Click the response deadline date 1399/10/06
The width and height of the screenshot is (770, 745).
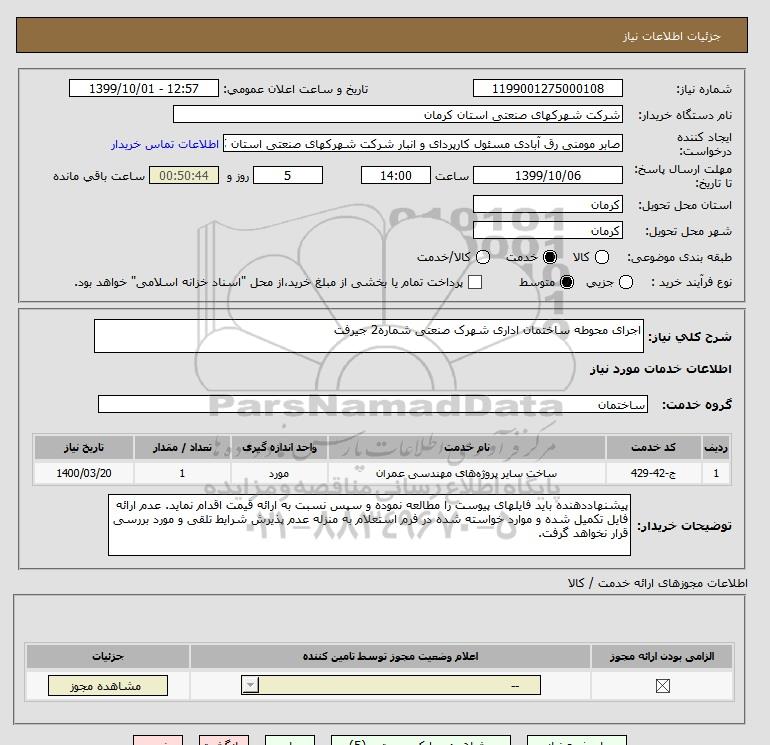[x=548, y=175]
